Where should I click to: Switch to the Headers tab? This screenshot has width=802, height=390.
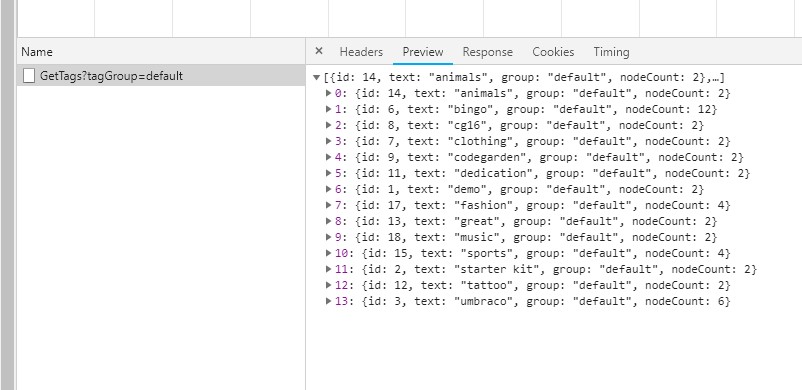361,52
